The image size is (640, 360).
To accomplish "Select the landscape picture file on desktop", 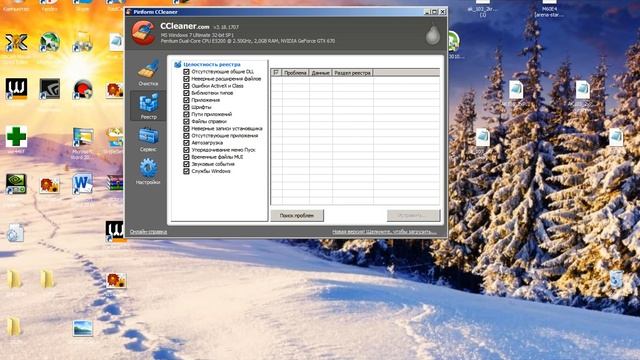I will point(83,328).
